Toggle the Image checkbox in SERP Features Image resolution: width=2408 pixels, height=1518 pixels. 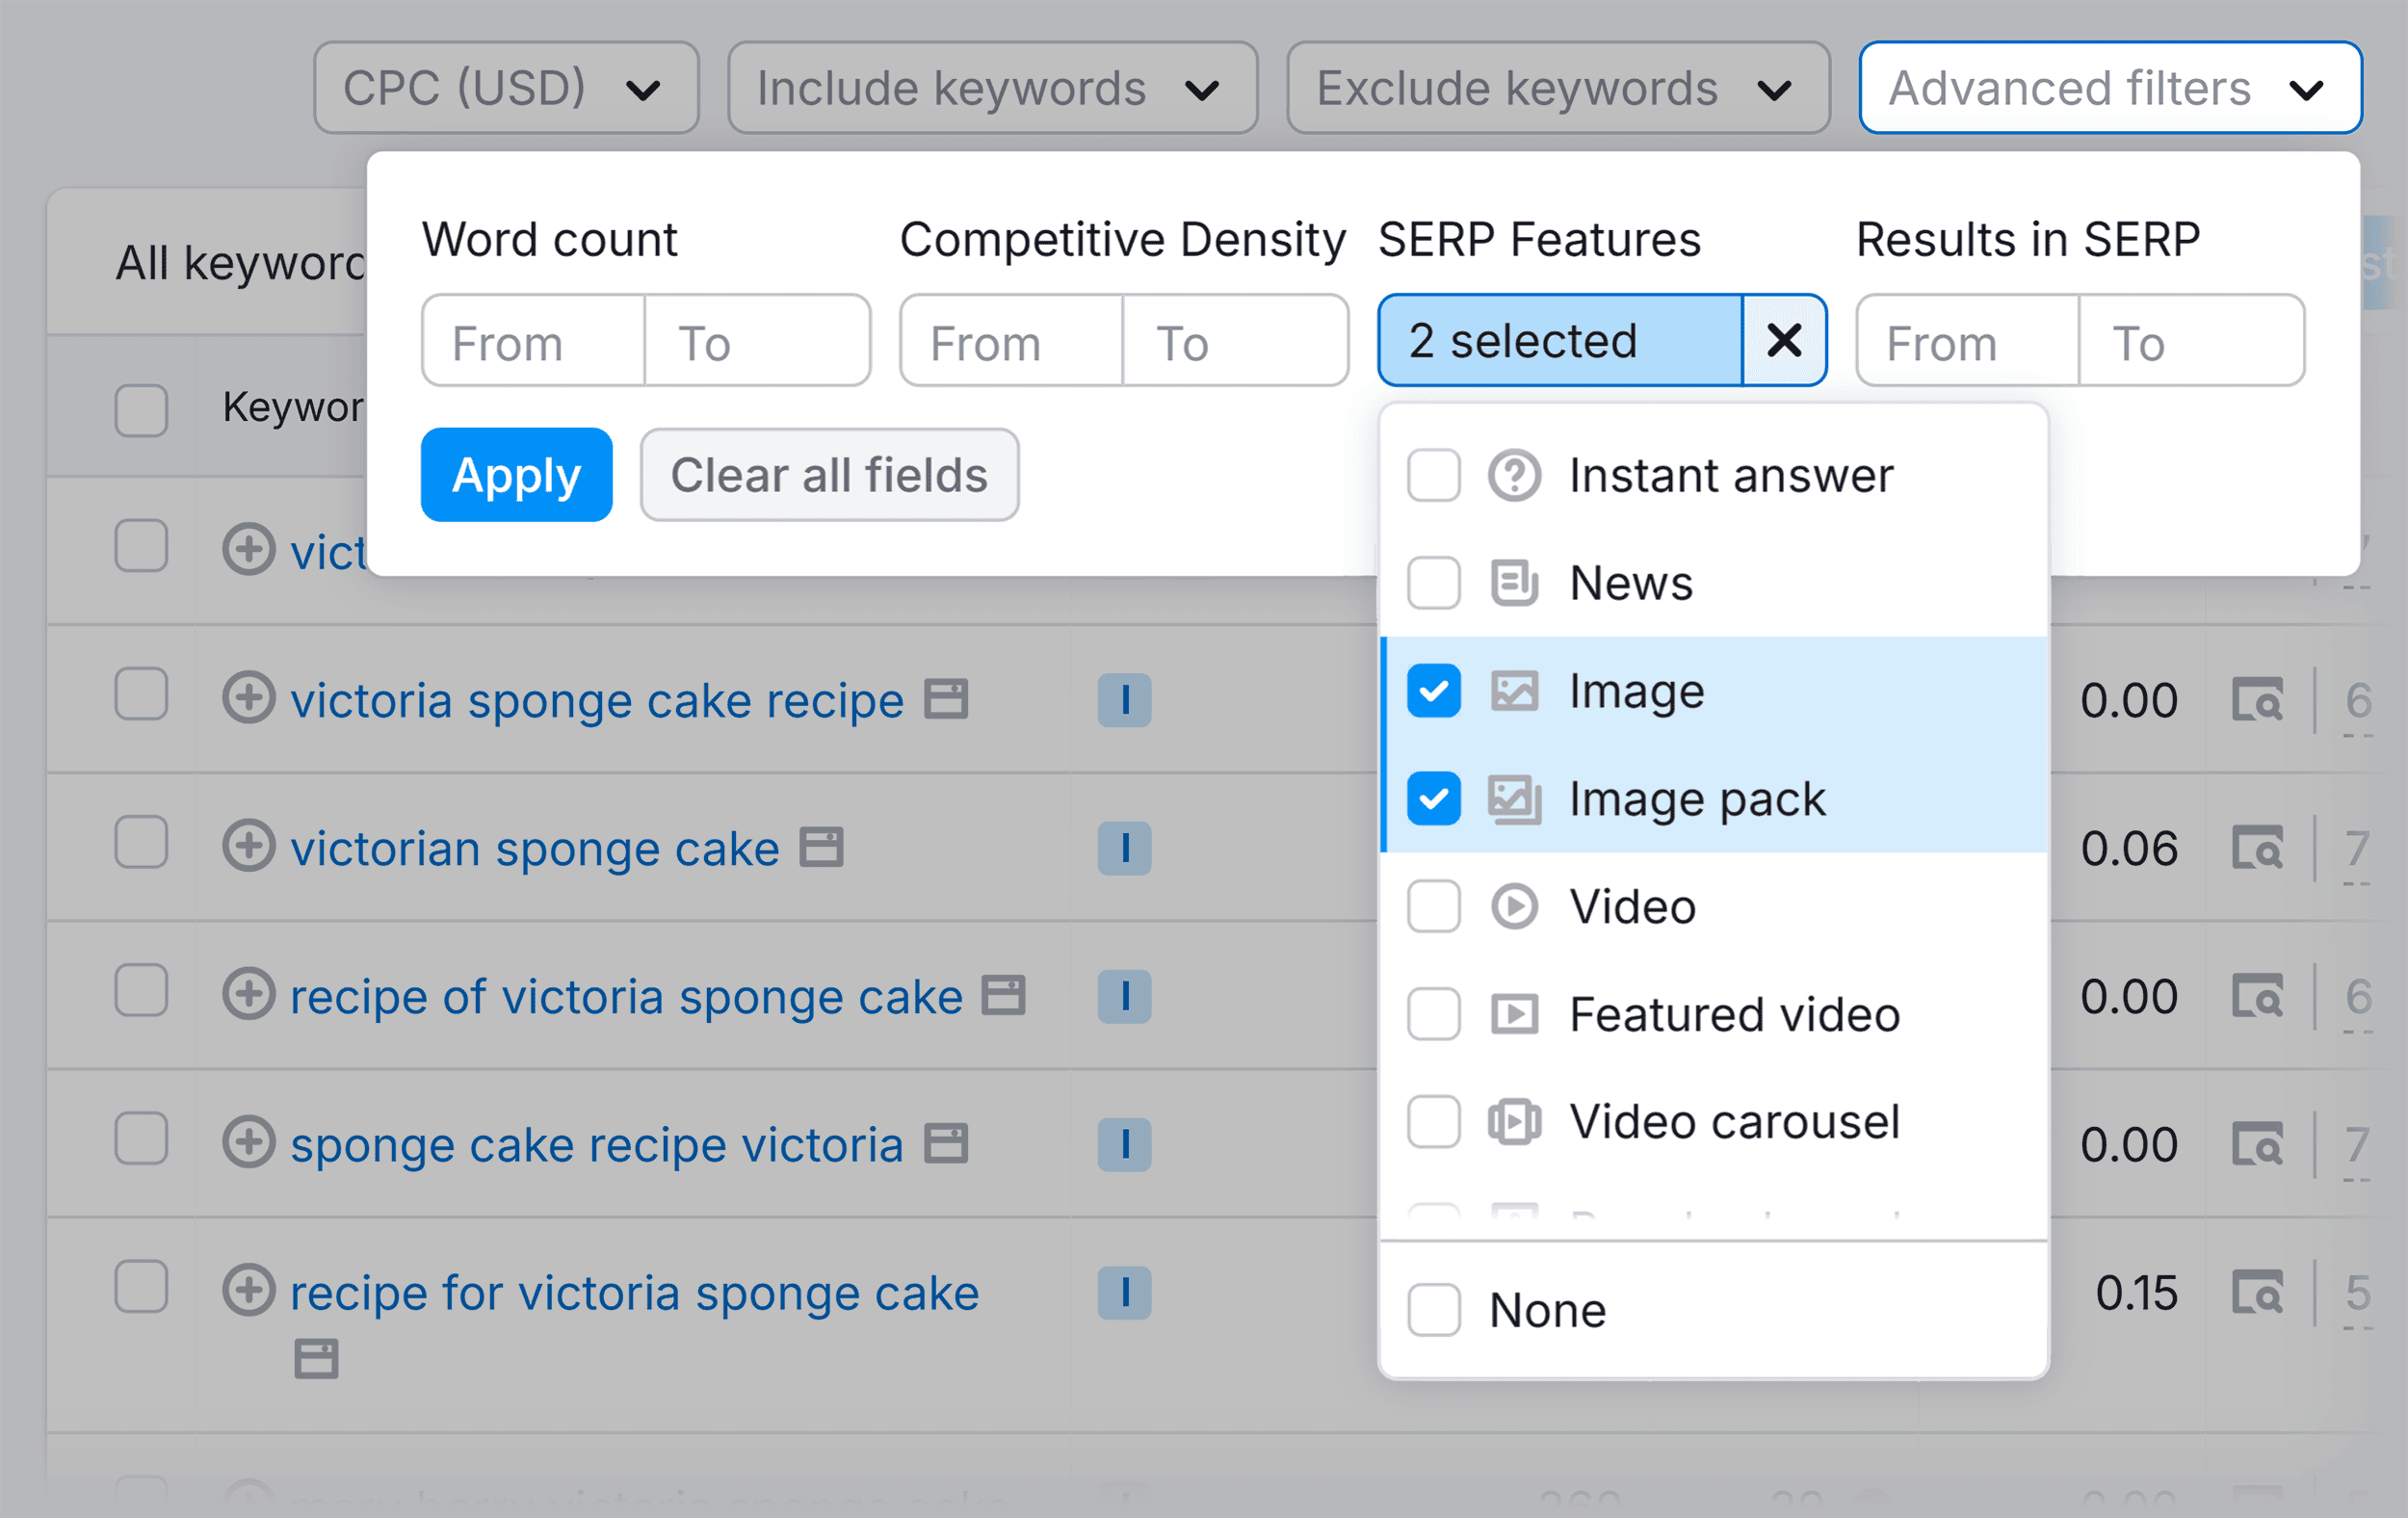(1434, 691)
